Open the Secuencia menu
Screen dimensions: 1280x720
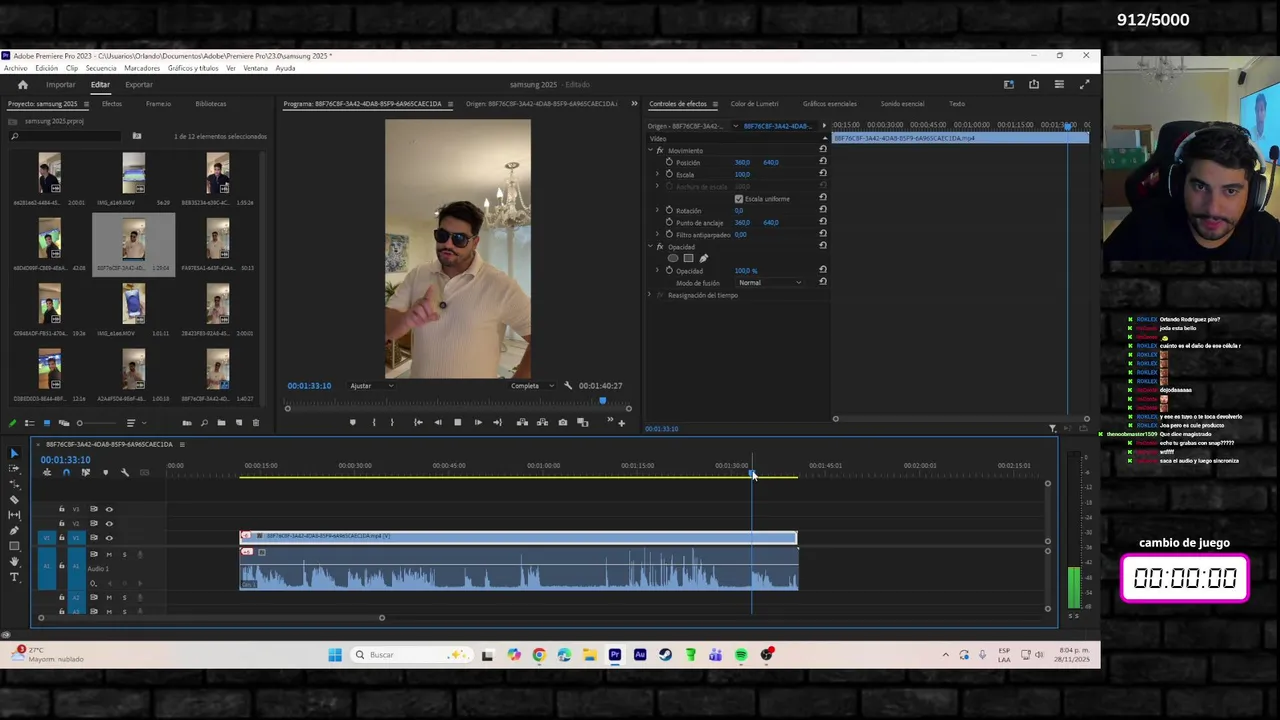coord(101,68)
